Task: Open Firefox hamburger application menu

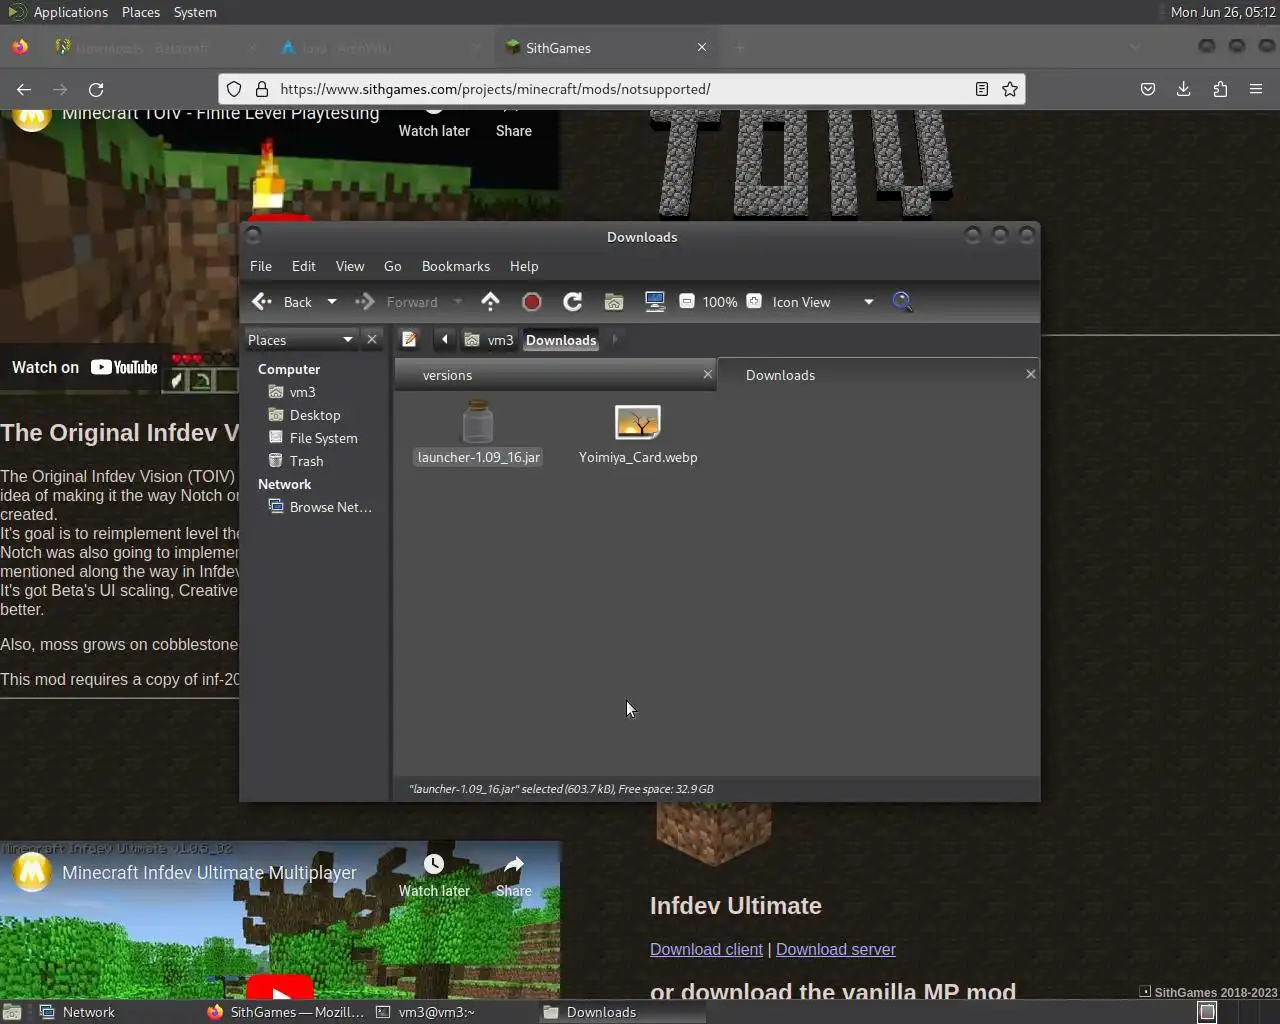Action: 1256,89
